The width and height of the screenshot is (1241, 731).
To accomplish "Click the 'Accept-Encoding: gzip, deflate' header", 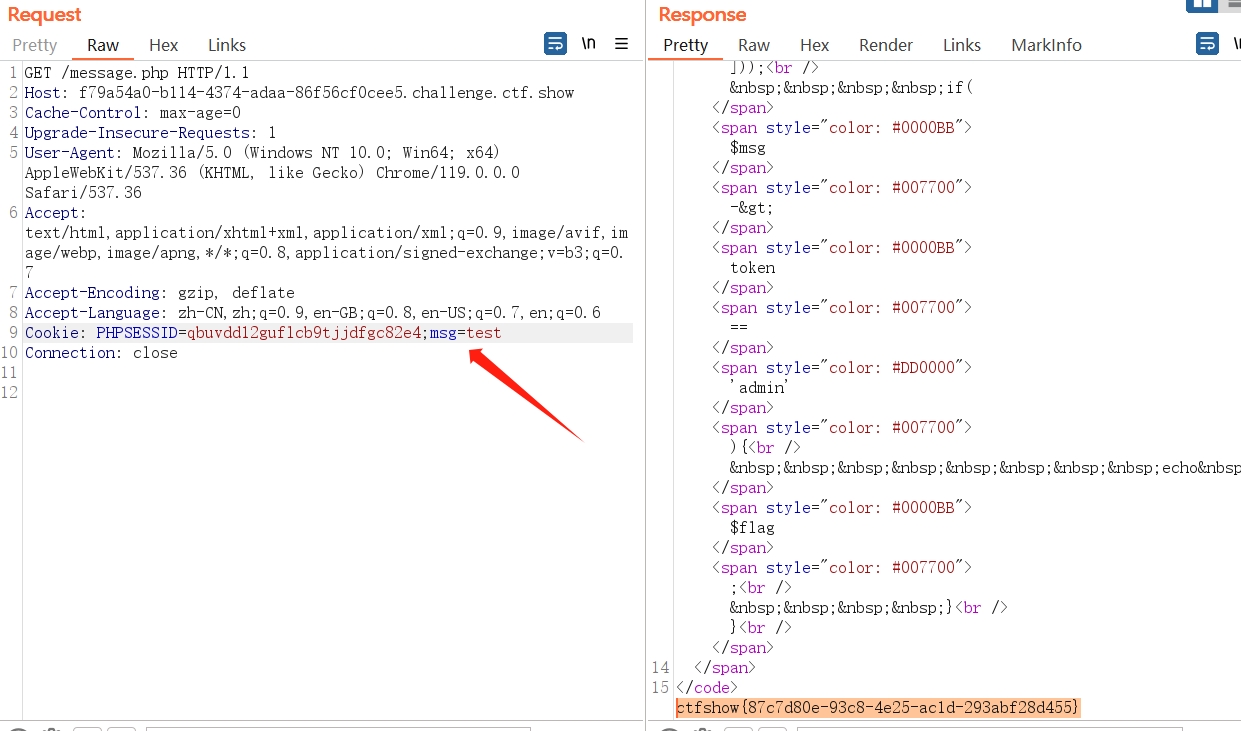I will (160, 293).
